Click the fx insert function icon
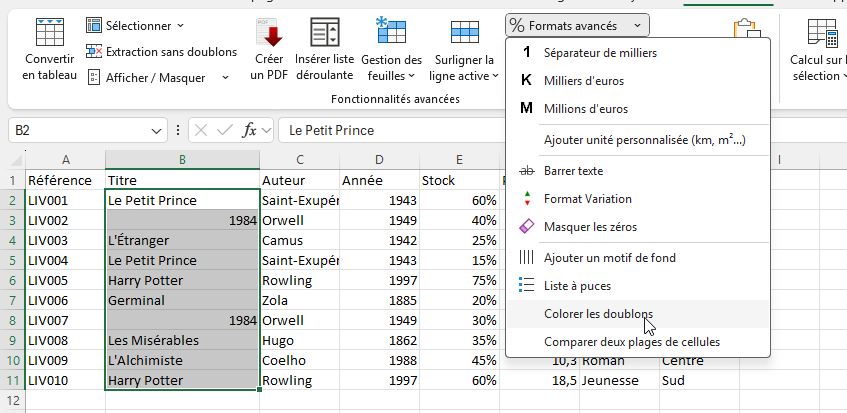Screen dimensions: 847x413 click(x=249, y=130)
